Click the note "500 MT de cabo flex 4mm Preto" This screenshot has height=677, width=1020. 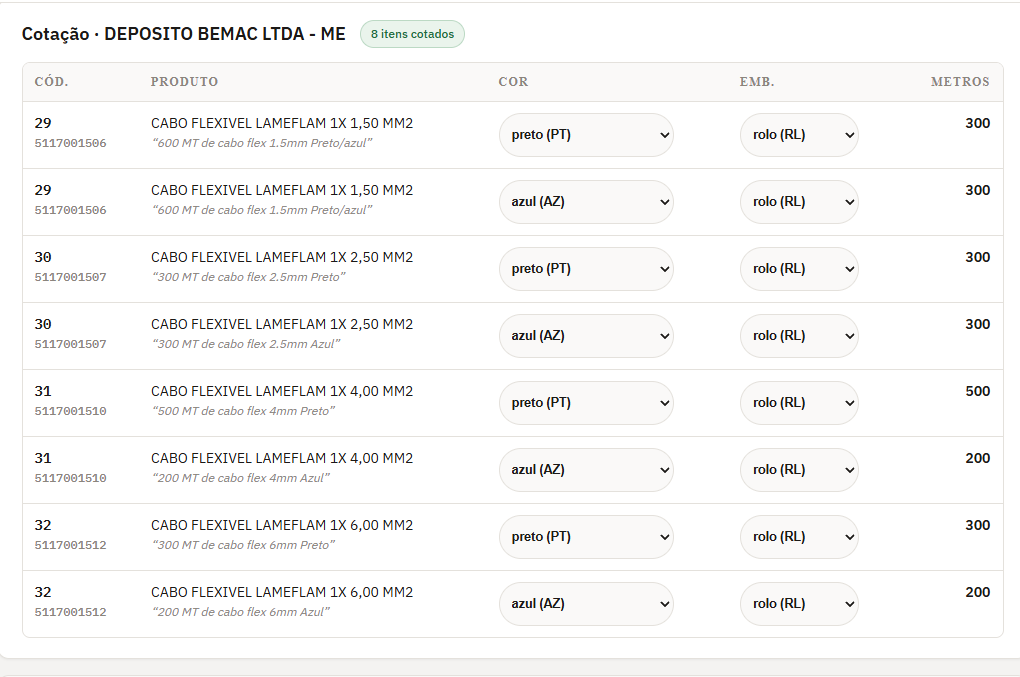tap(243, 411)
